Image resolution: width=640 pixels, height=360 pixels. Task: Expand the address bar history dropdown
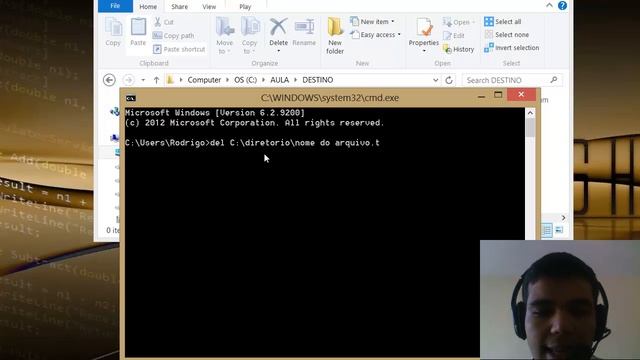(x=436, y=80)
